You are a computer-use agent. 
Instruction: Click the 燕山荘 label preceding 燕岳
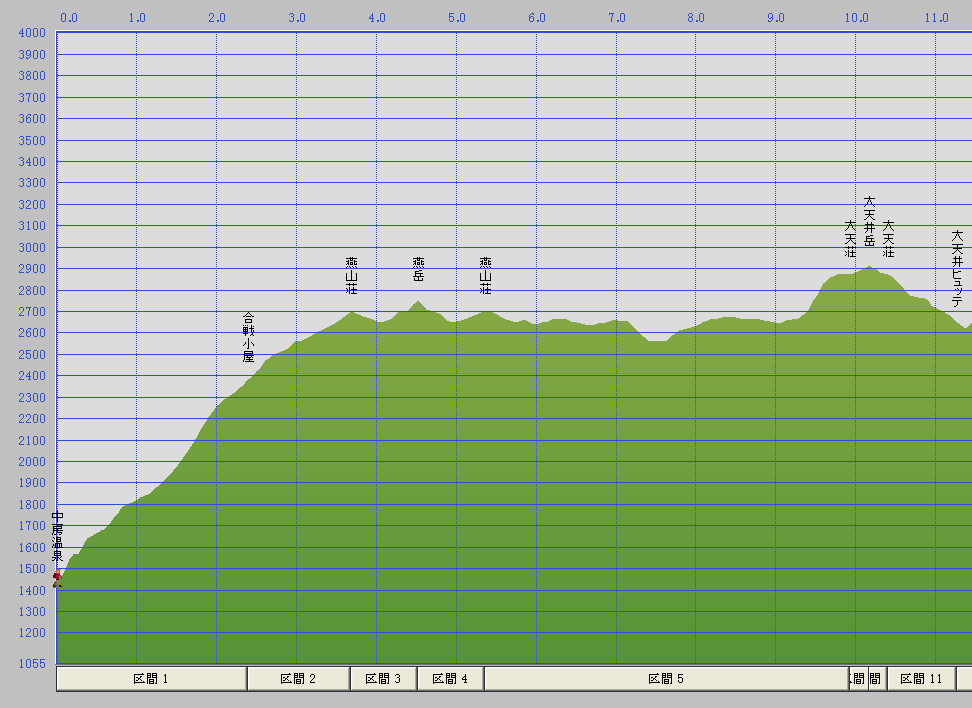tap(351, 276)
